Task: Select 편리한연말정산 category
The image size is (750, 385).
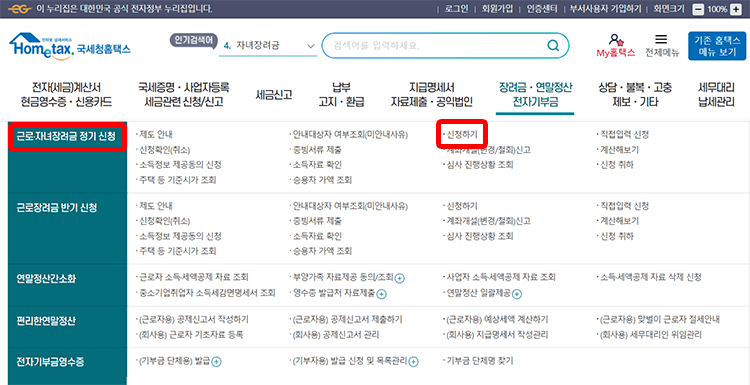Action: pyautogui.click(x=45, y=321)
